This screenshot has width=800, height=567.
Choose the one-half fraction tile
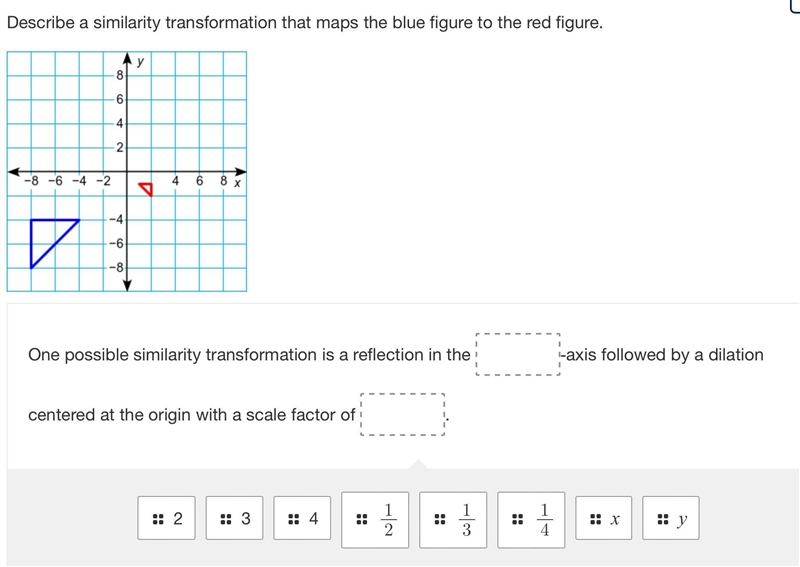375,520
